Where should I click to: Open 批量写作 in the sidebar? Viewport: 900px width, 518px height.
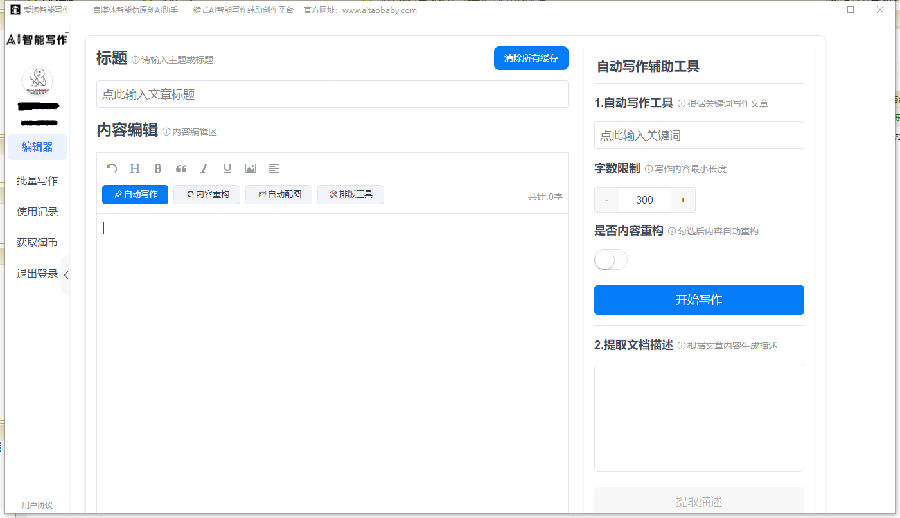[37, 181]
